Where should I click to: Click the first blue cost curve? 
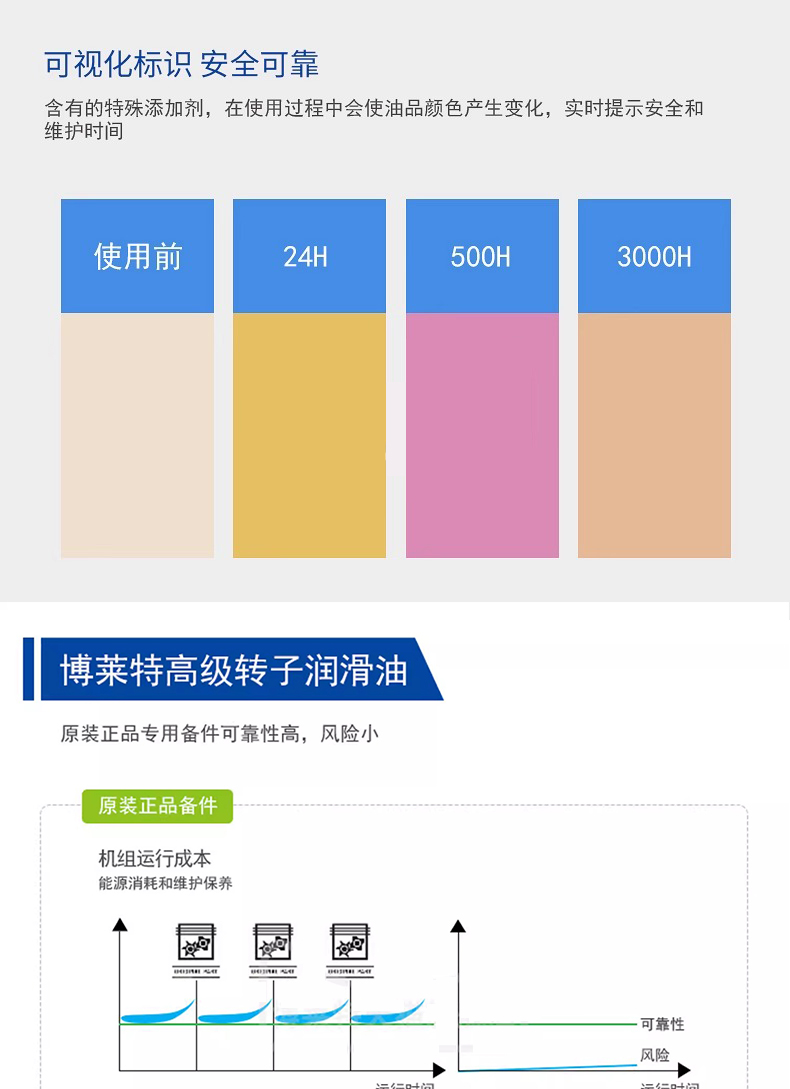[157, 1013]
